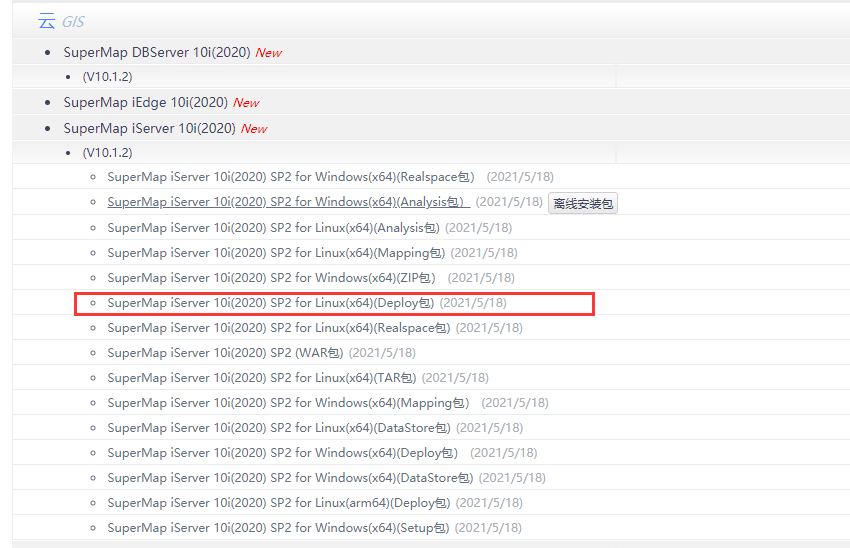
Task: Download iServer SP2 WAR package
Action: tap(225, 353)
